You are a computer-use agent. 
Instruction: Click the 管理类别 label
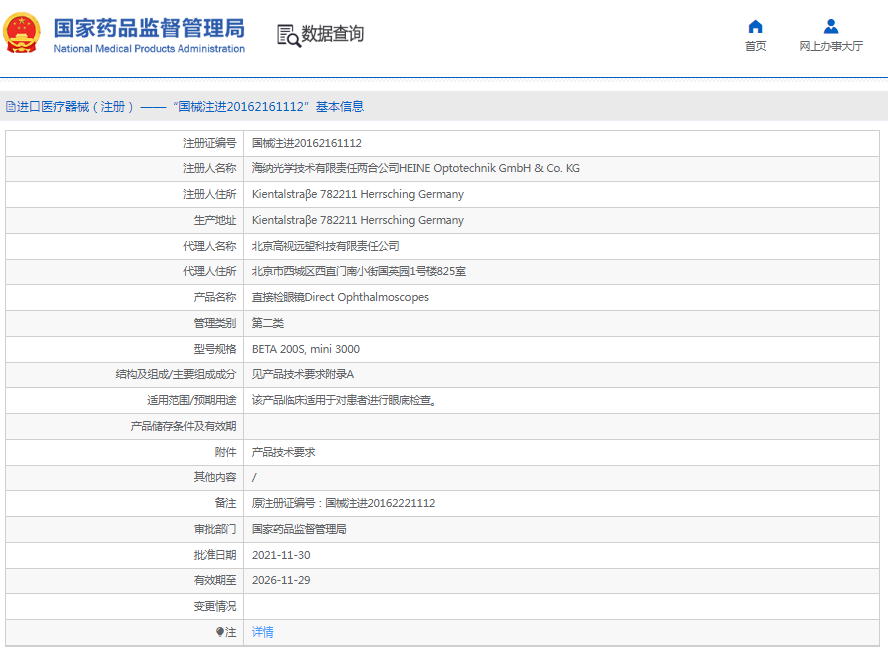pos(215,323)
